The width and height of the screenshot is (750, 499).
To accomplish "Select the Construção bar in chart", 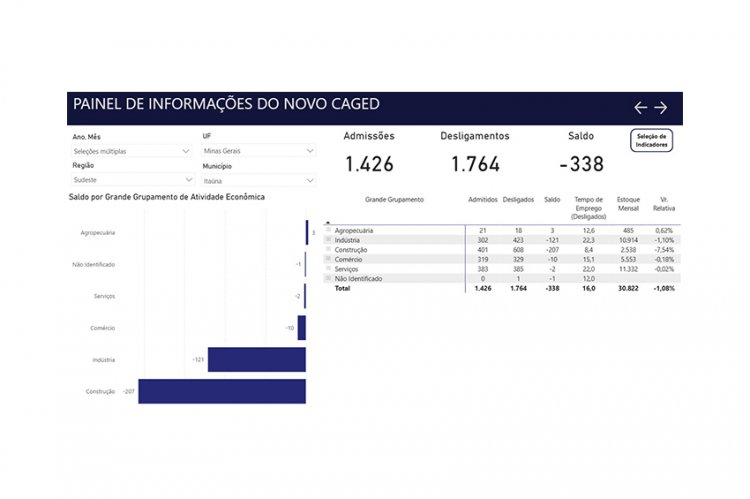I will [x=222, y=391].
